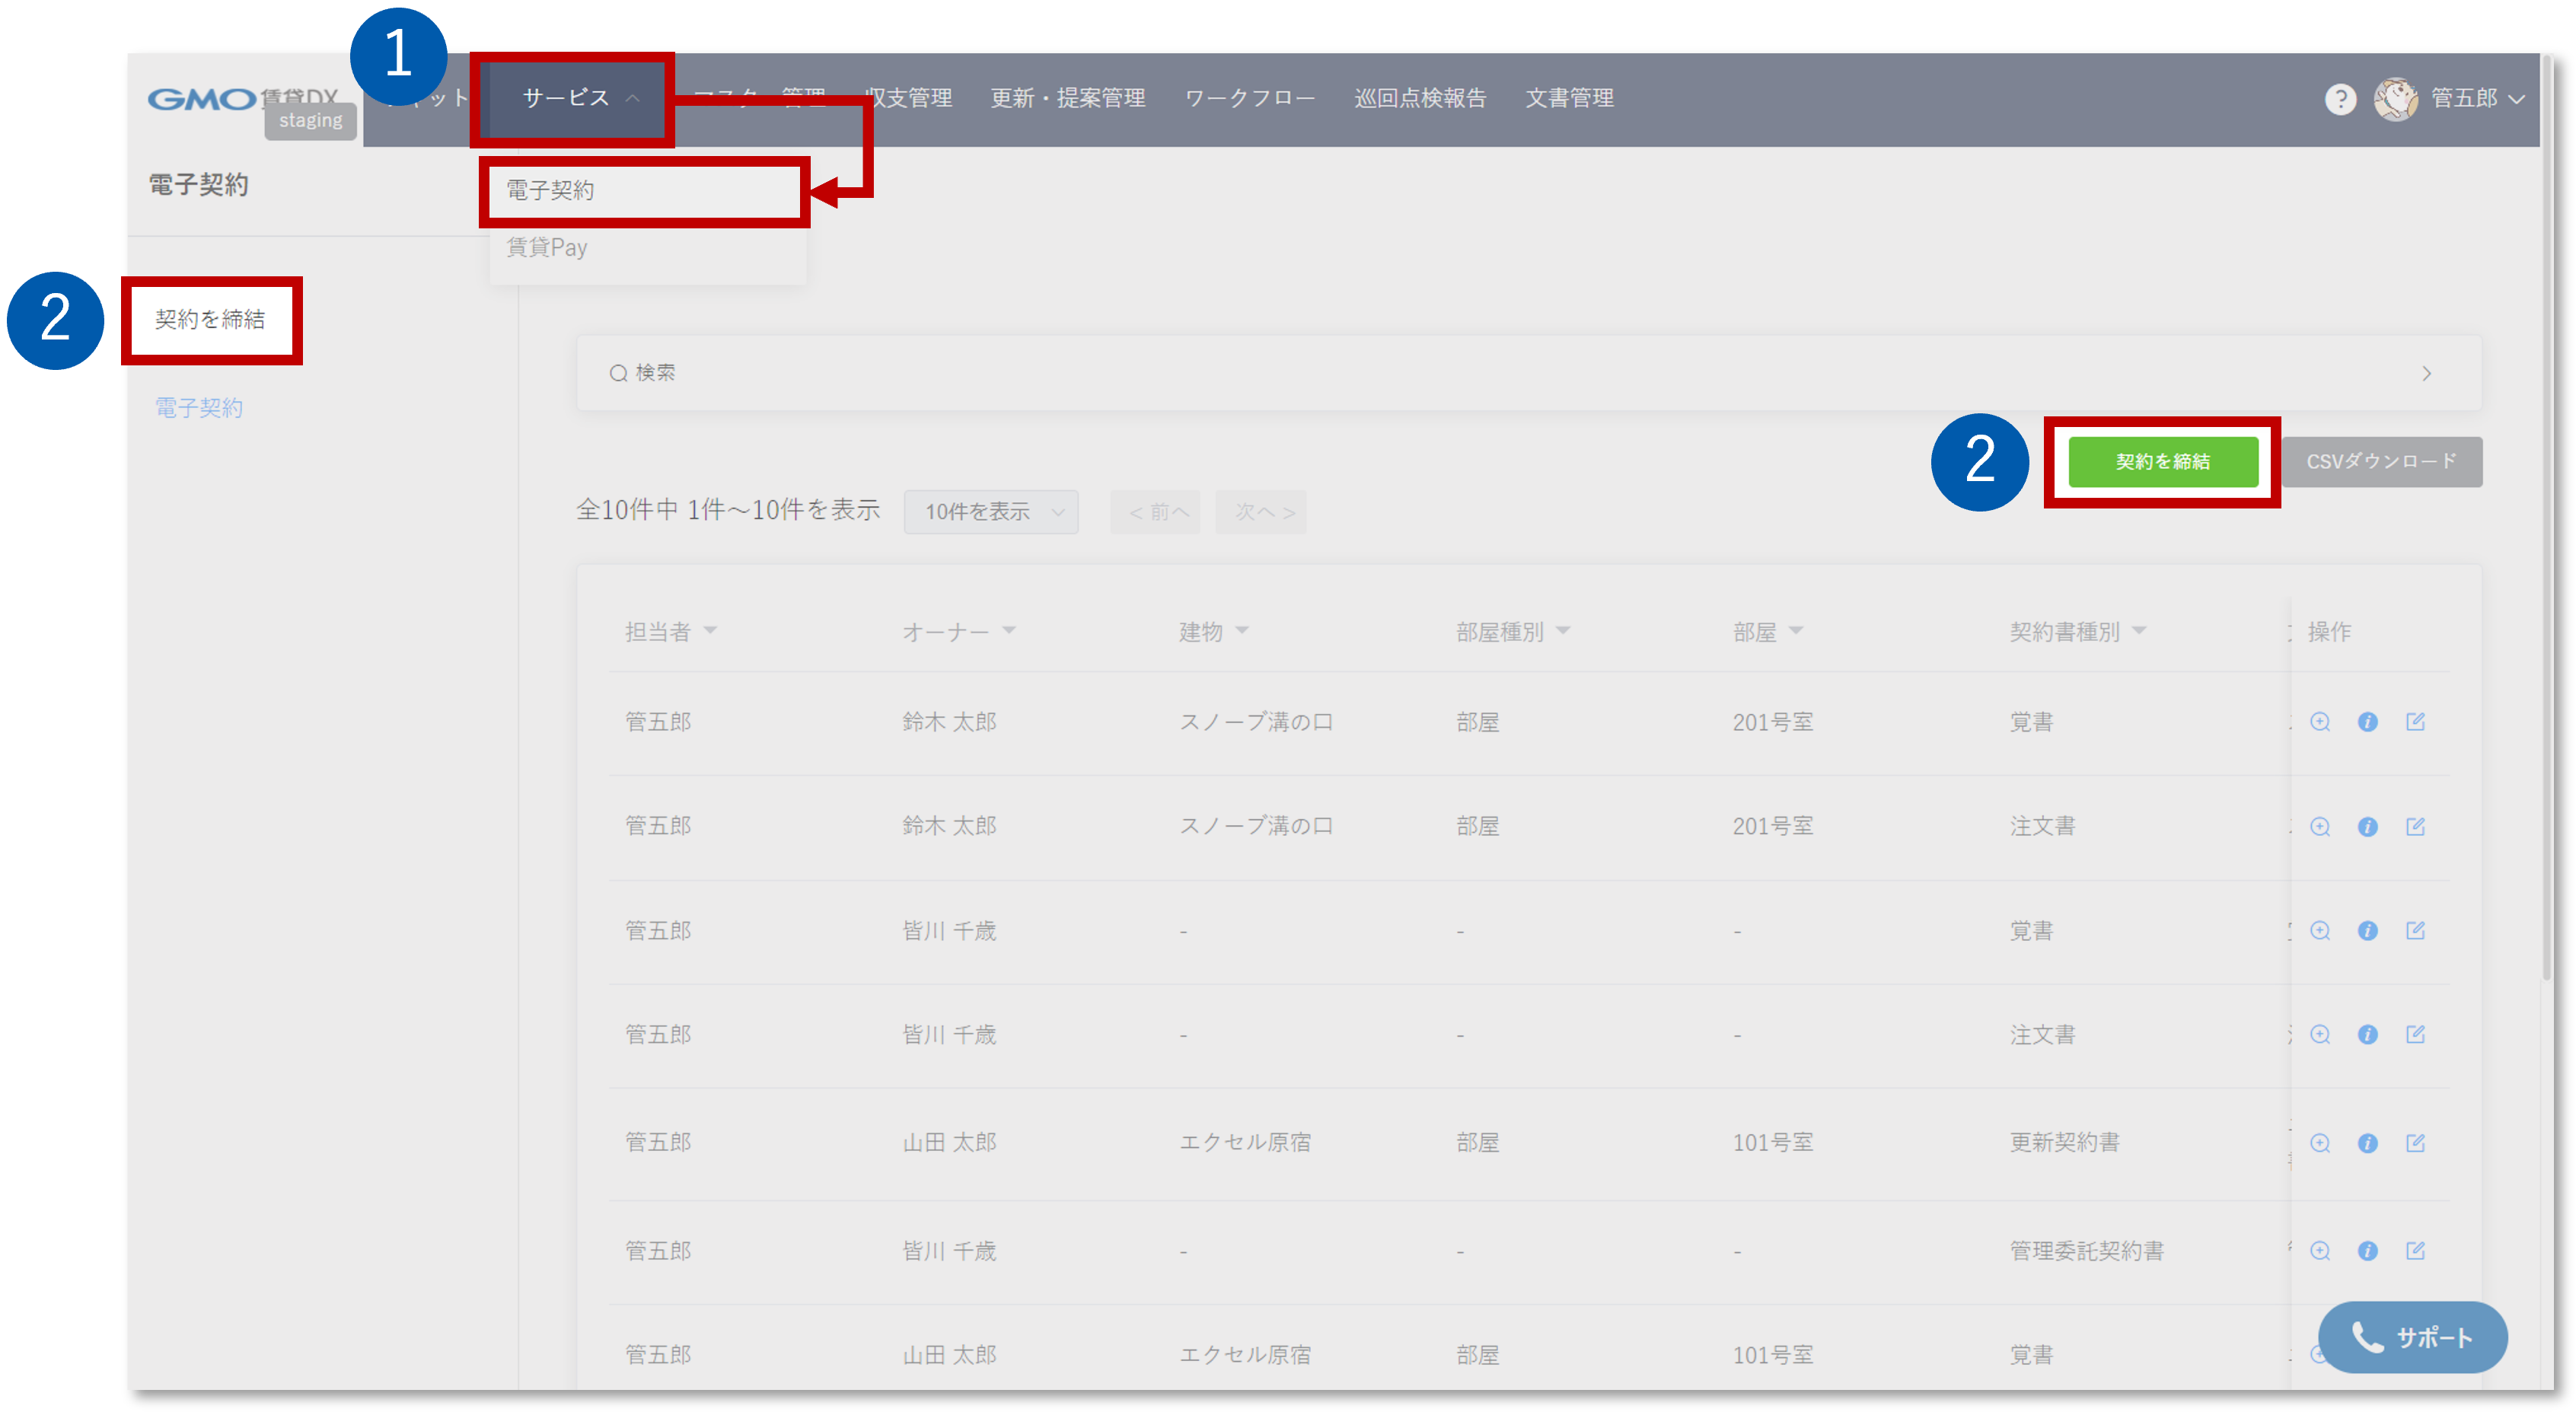Click edit icon in first 皆川 千歳 row

click(x=2415, y=931)
